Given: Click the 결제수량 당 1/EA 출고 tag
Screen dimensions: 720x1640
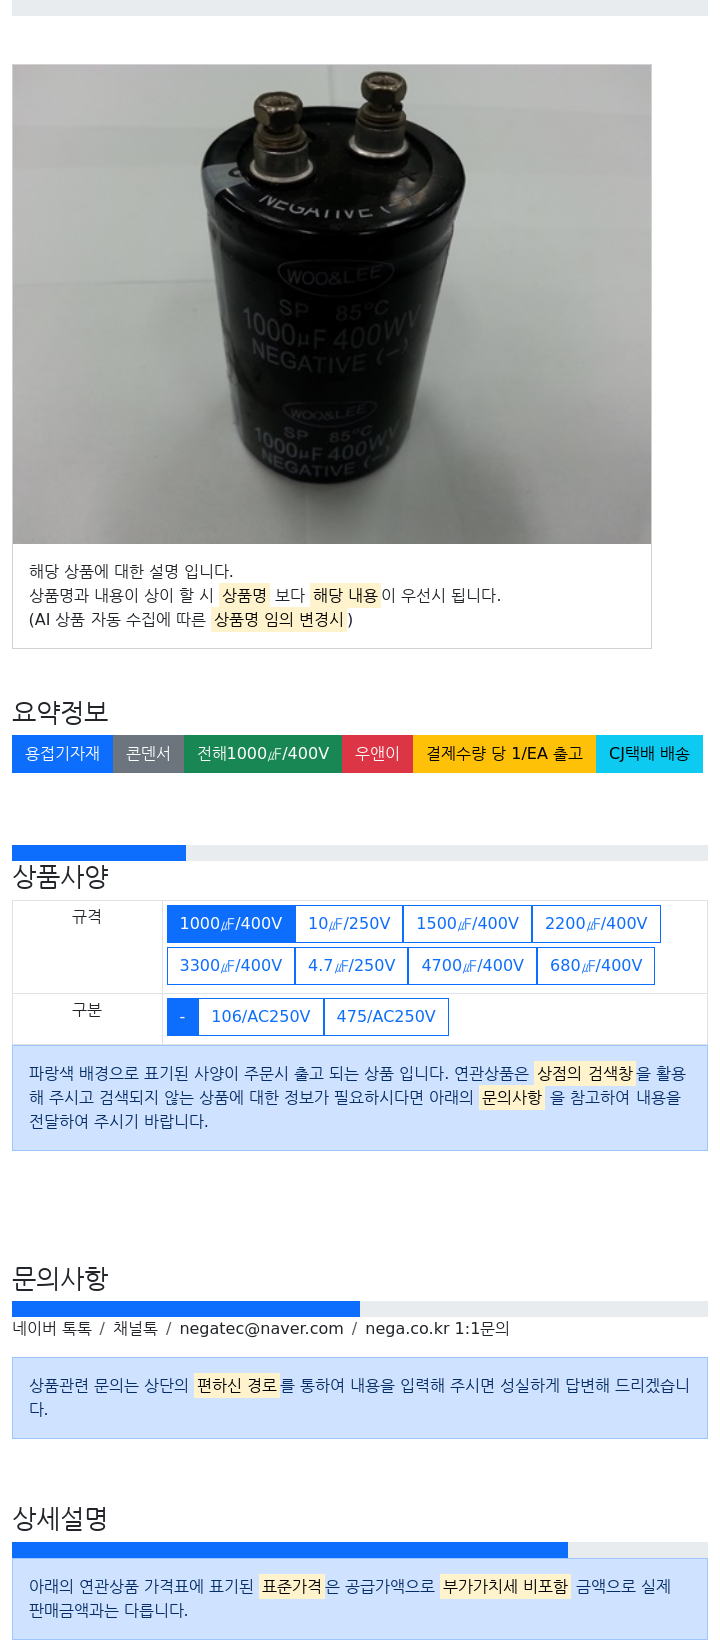Looking at the screenshot, I should [x=504, y=754].
